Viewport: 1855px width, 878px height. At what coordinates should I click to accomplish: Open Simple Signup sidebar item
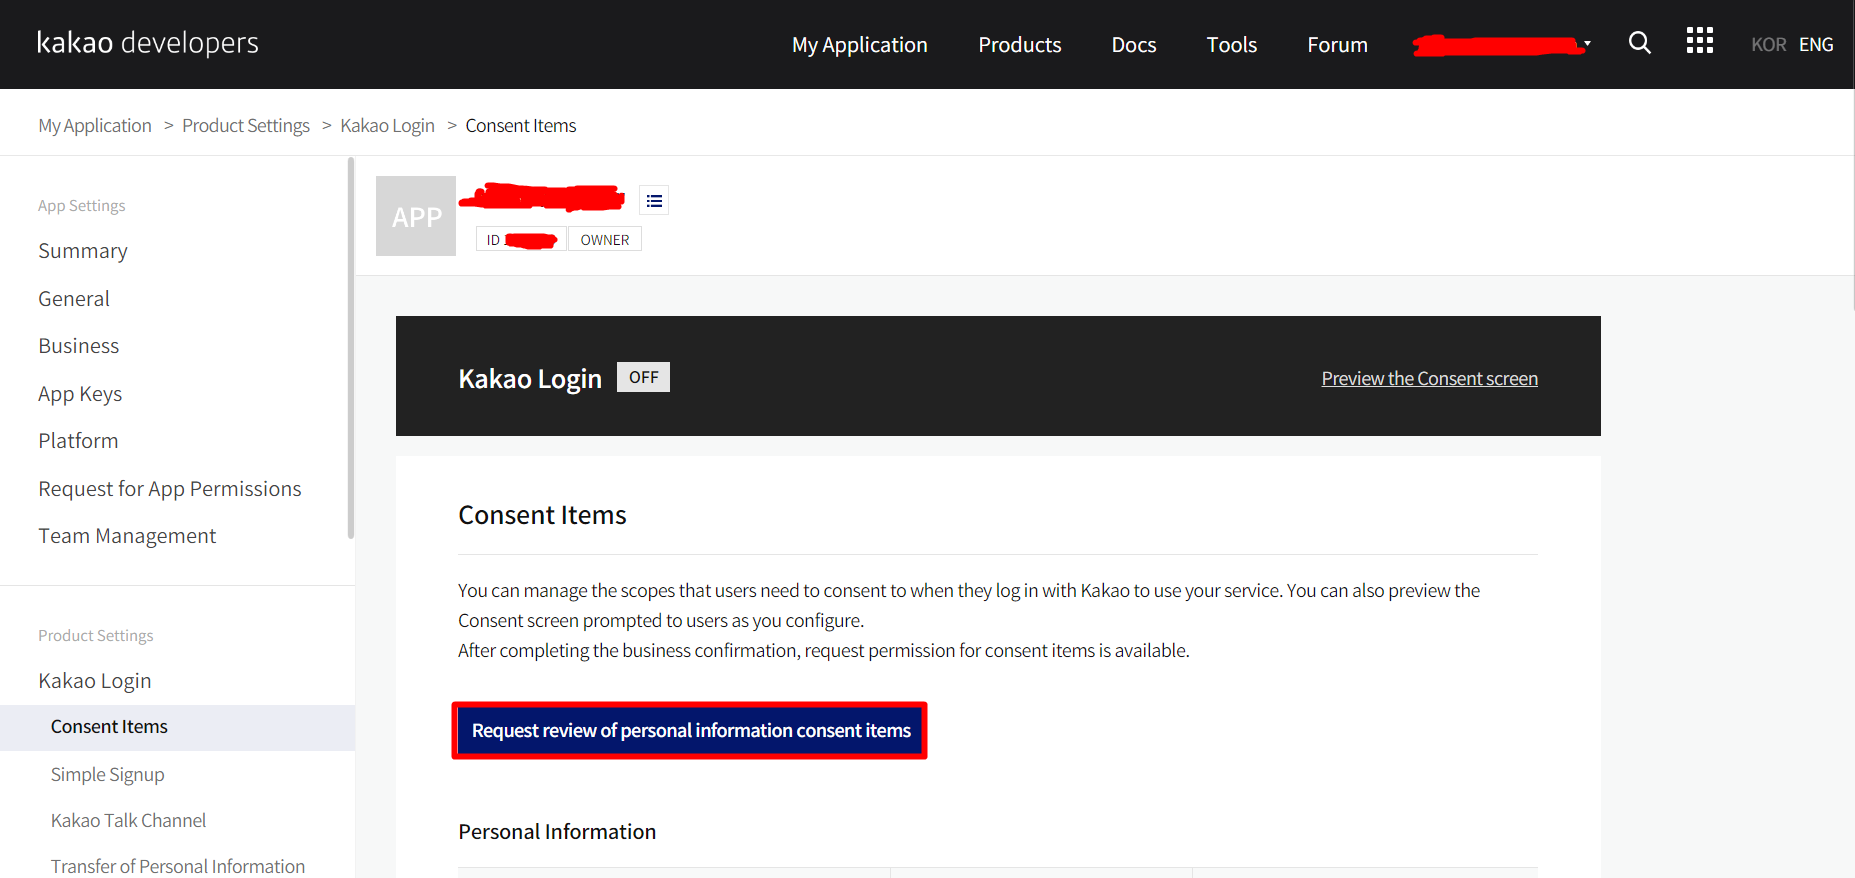108,775
